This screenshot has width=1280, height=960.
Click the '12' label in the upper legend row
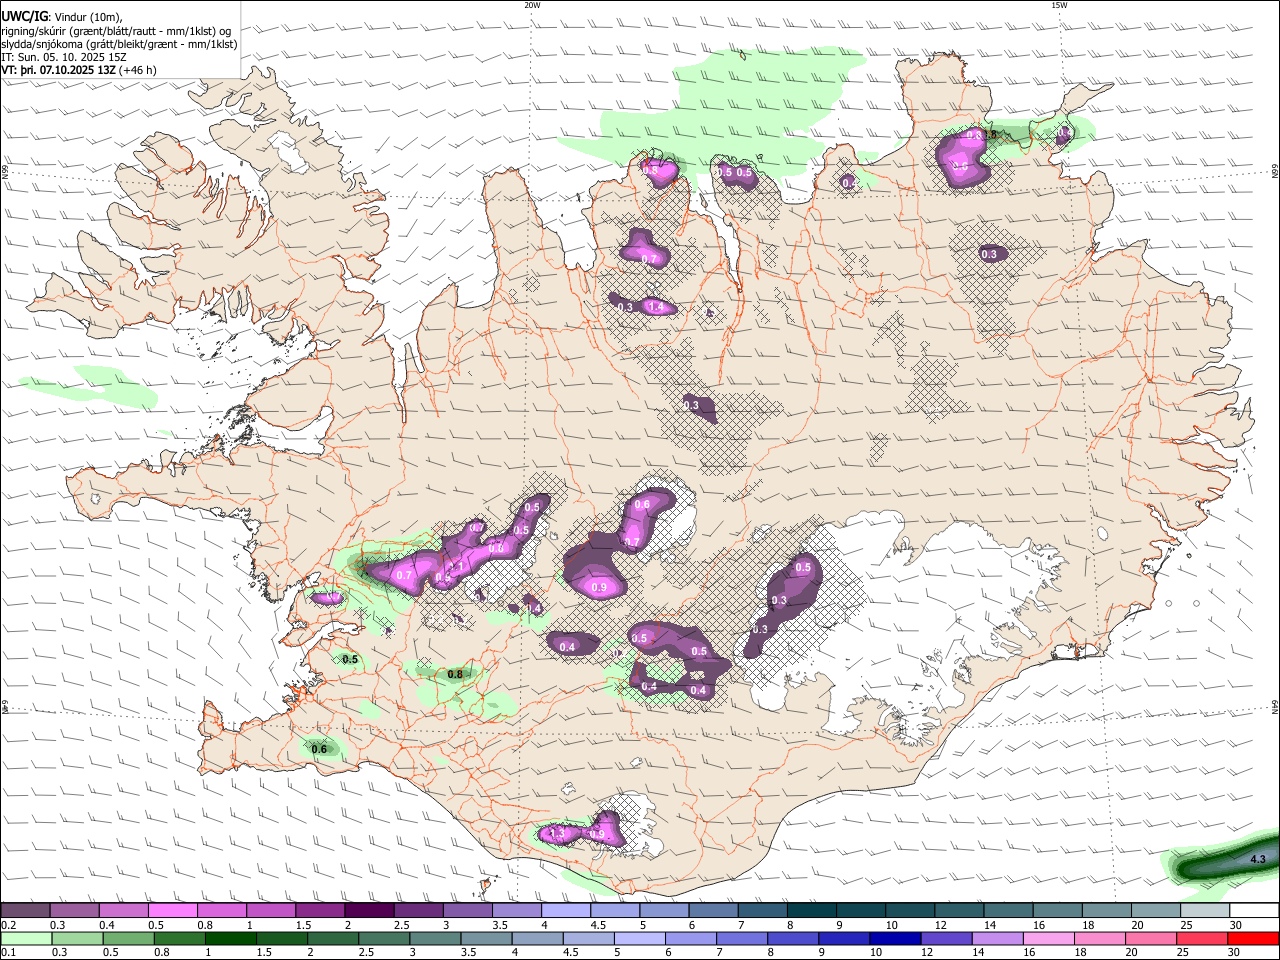[x=940, y=925]
